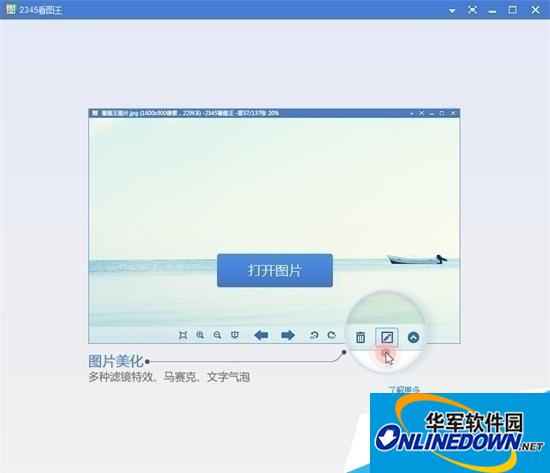Click the preview window title text 看图王图片.jpg
Image resolution: width=550 pixels, height=473 pixels.
click(x=120, y=113)
